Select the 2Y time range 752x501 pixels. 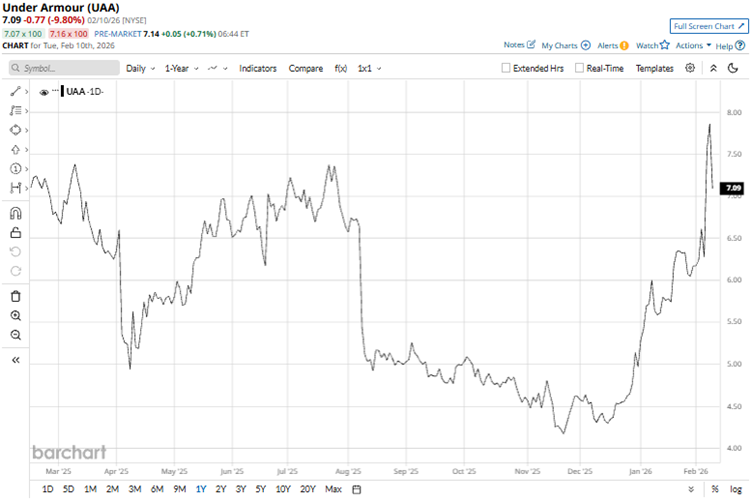221,489
